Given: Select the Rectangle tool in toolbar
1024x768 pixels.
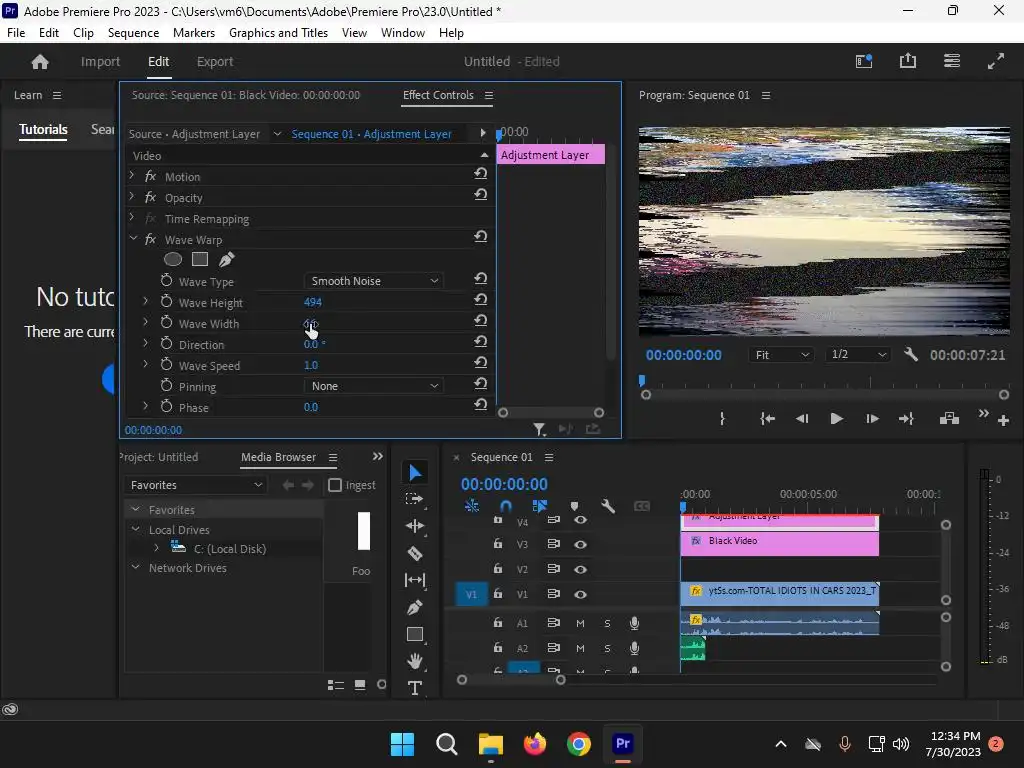Looking at the screenshot, I should click(x=415, y=634).
